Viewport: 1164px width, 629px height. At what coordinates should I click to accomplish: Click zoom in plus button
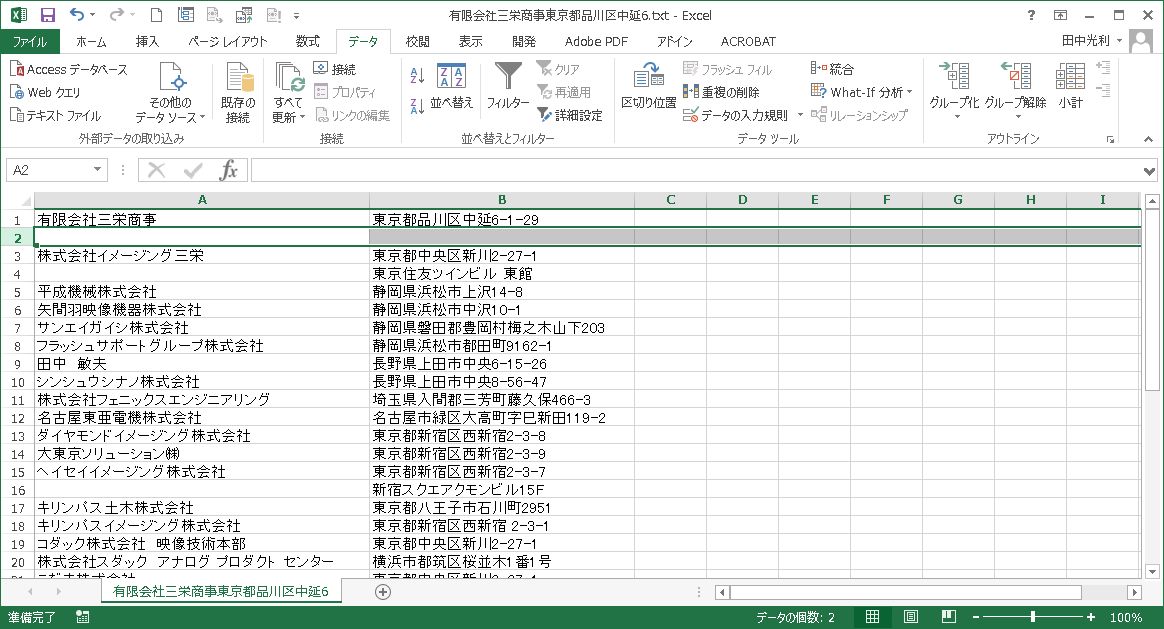pos(1091,617)
